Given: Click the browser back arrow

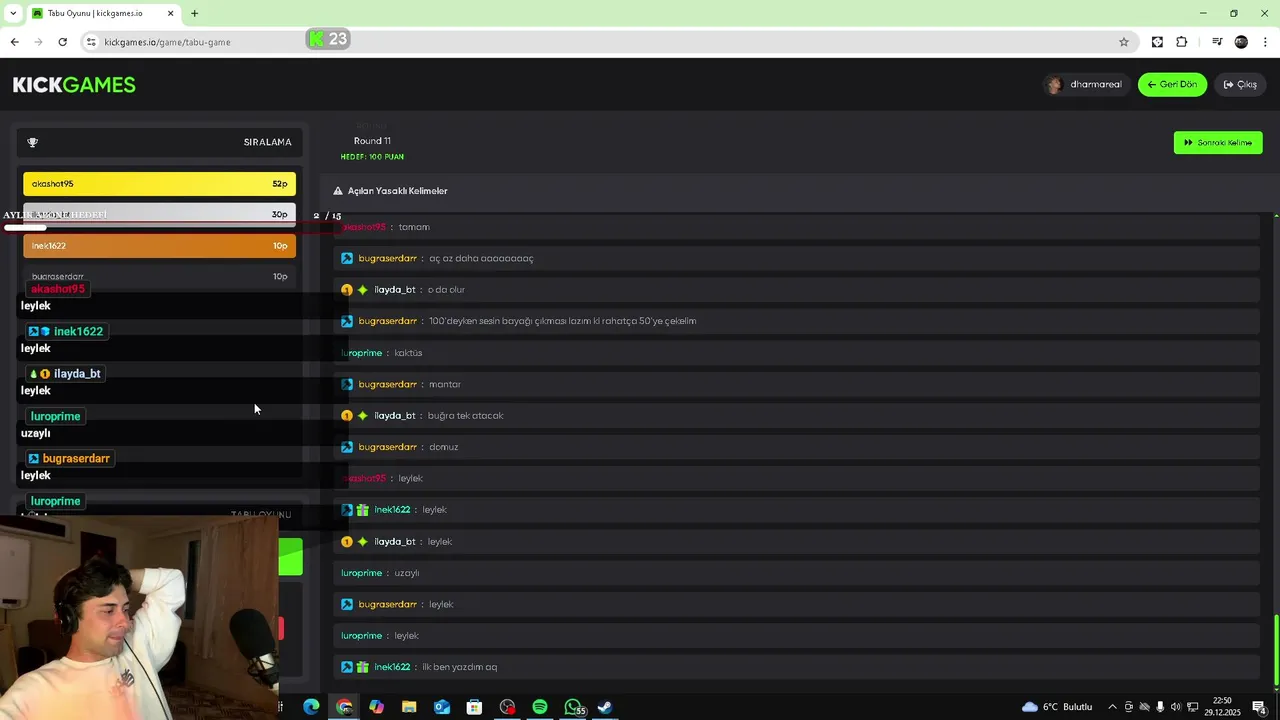Looking at the screenshot, I should pos(14,42).
